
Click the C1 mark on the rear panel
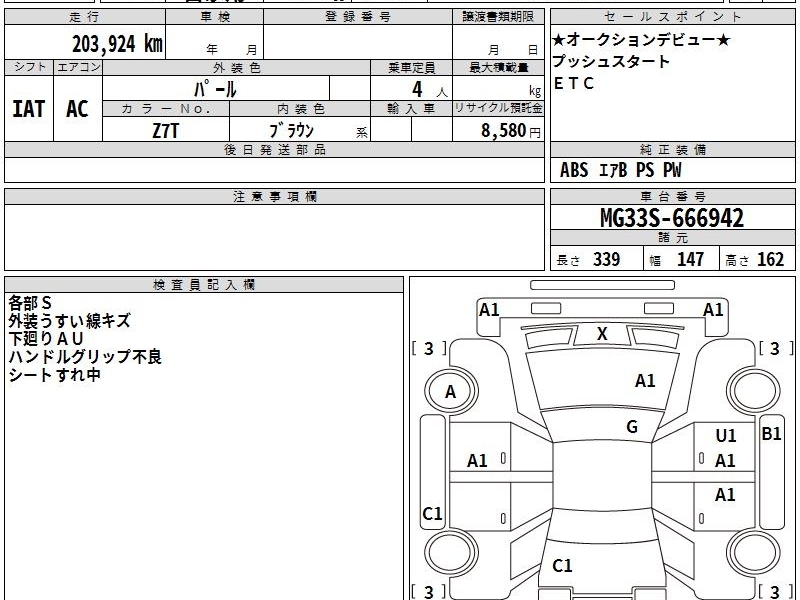point(562,565)
